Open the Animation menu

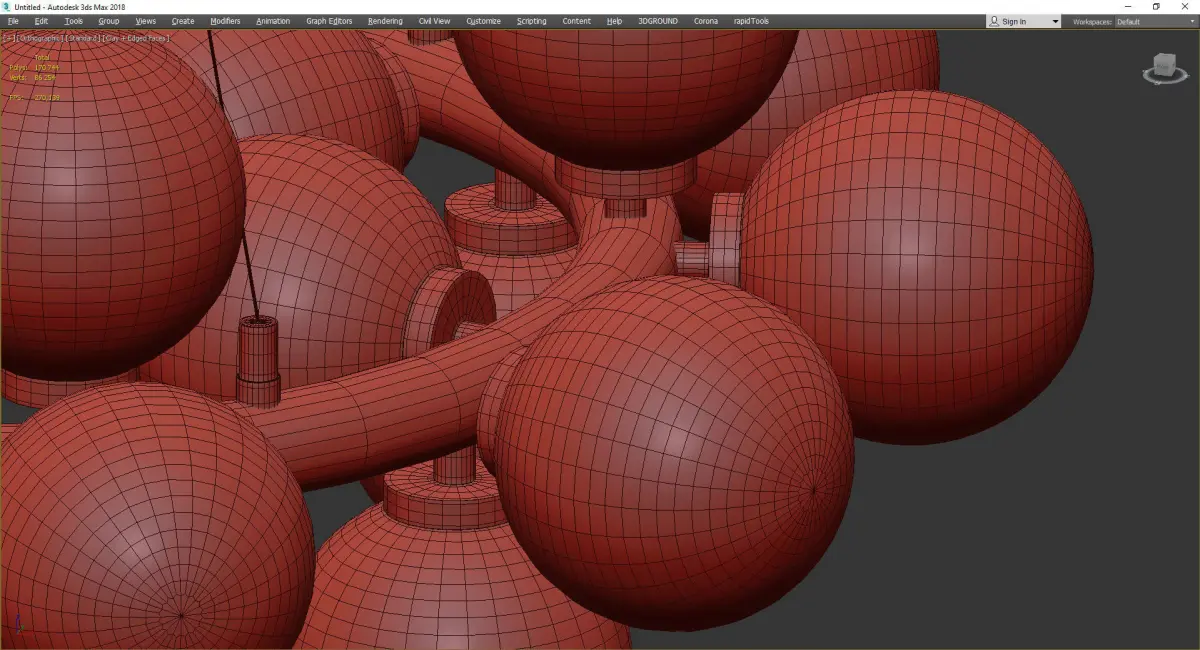coord(273,21)
